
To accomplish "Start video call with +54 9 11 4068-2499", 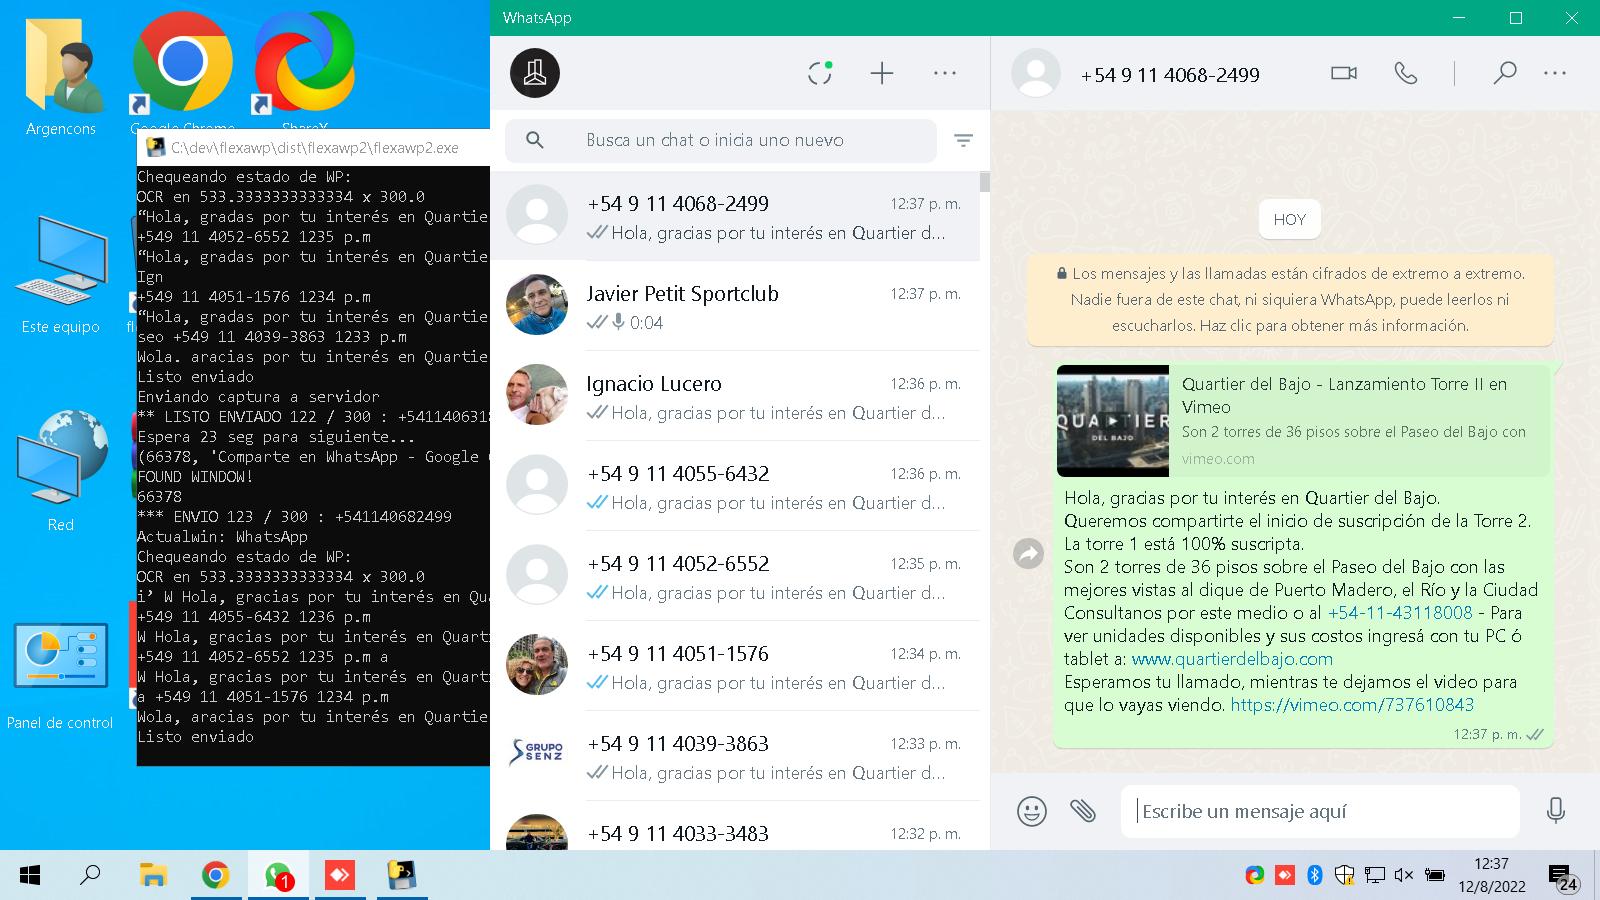I will (x=1344, y=73).
